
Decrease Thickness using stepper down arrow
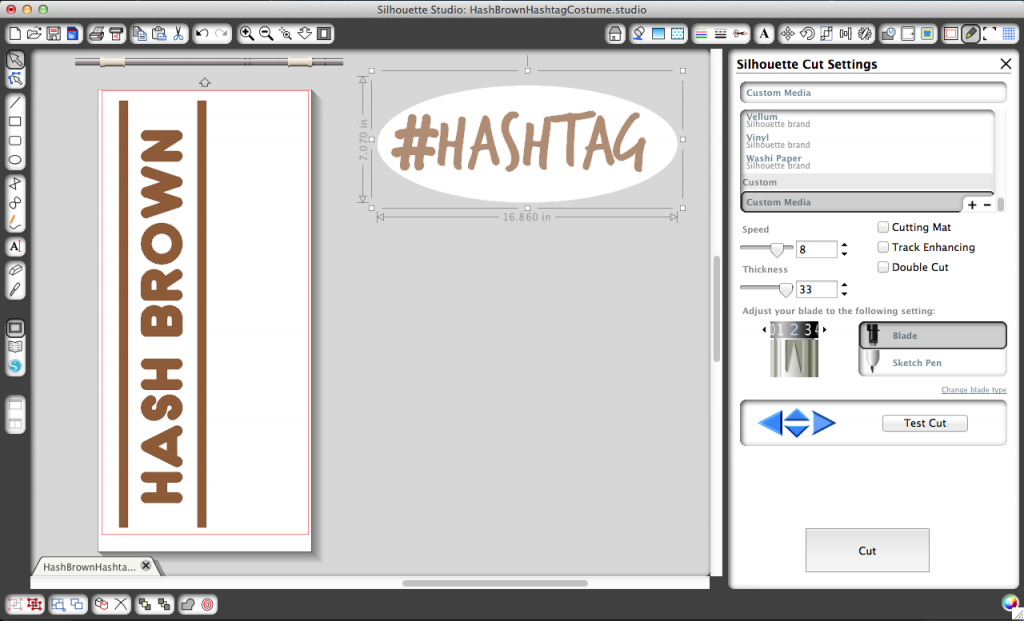844,293
